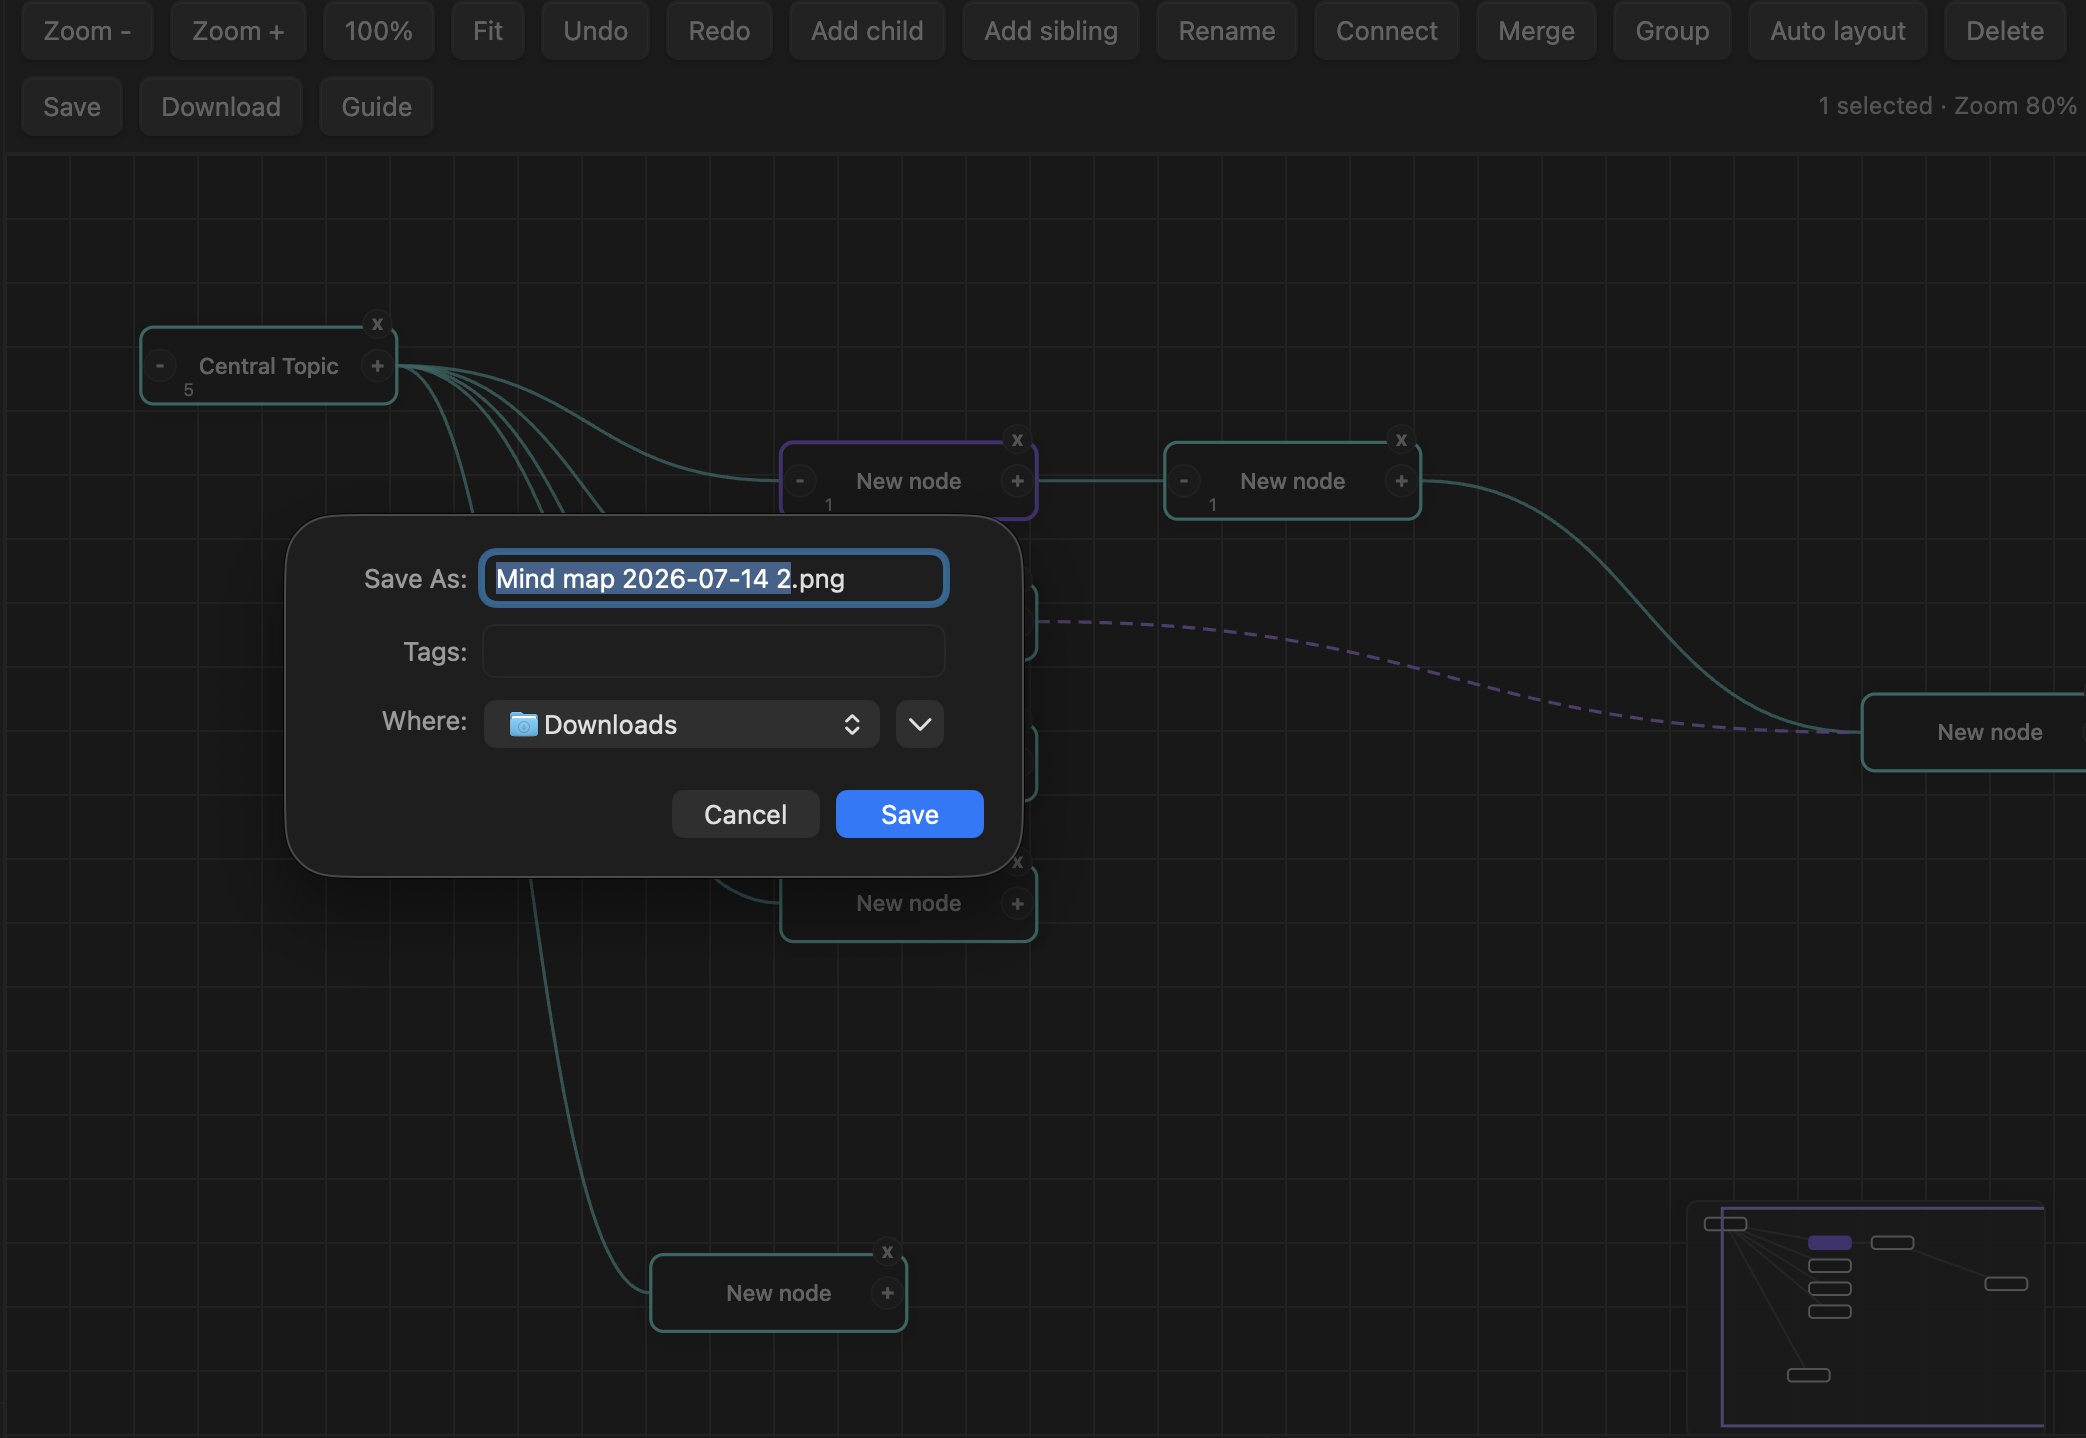Image resolution: width=2086 pixels, height=1438 pixels.
Task: Click plus on the second-level New node
Action: point(1402,481)
